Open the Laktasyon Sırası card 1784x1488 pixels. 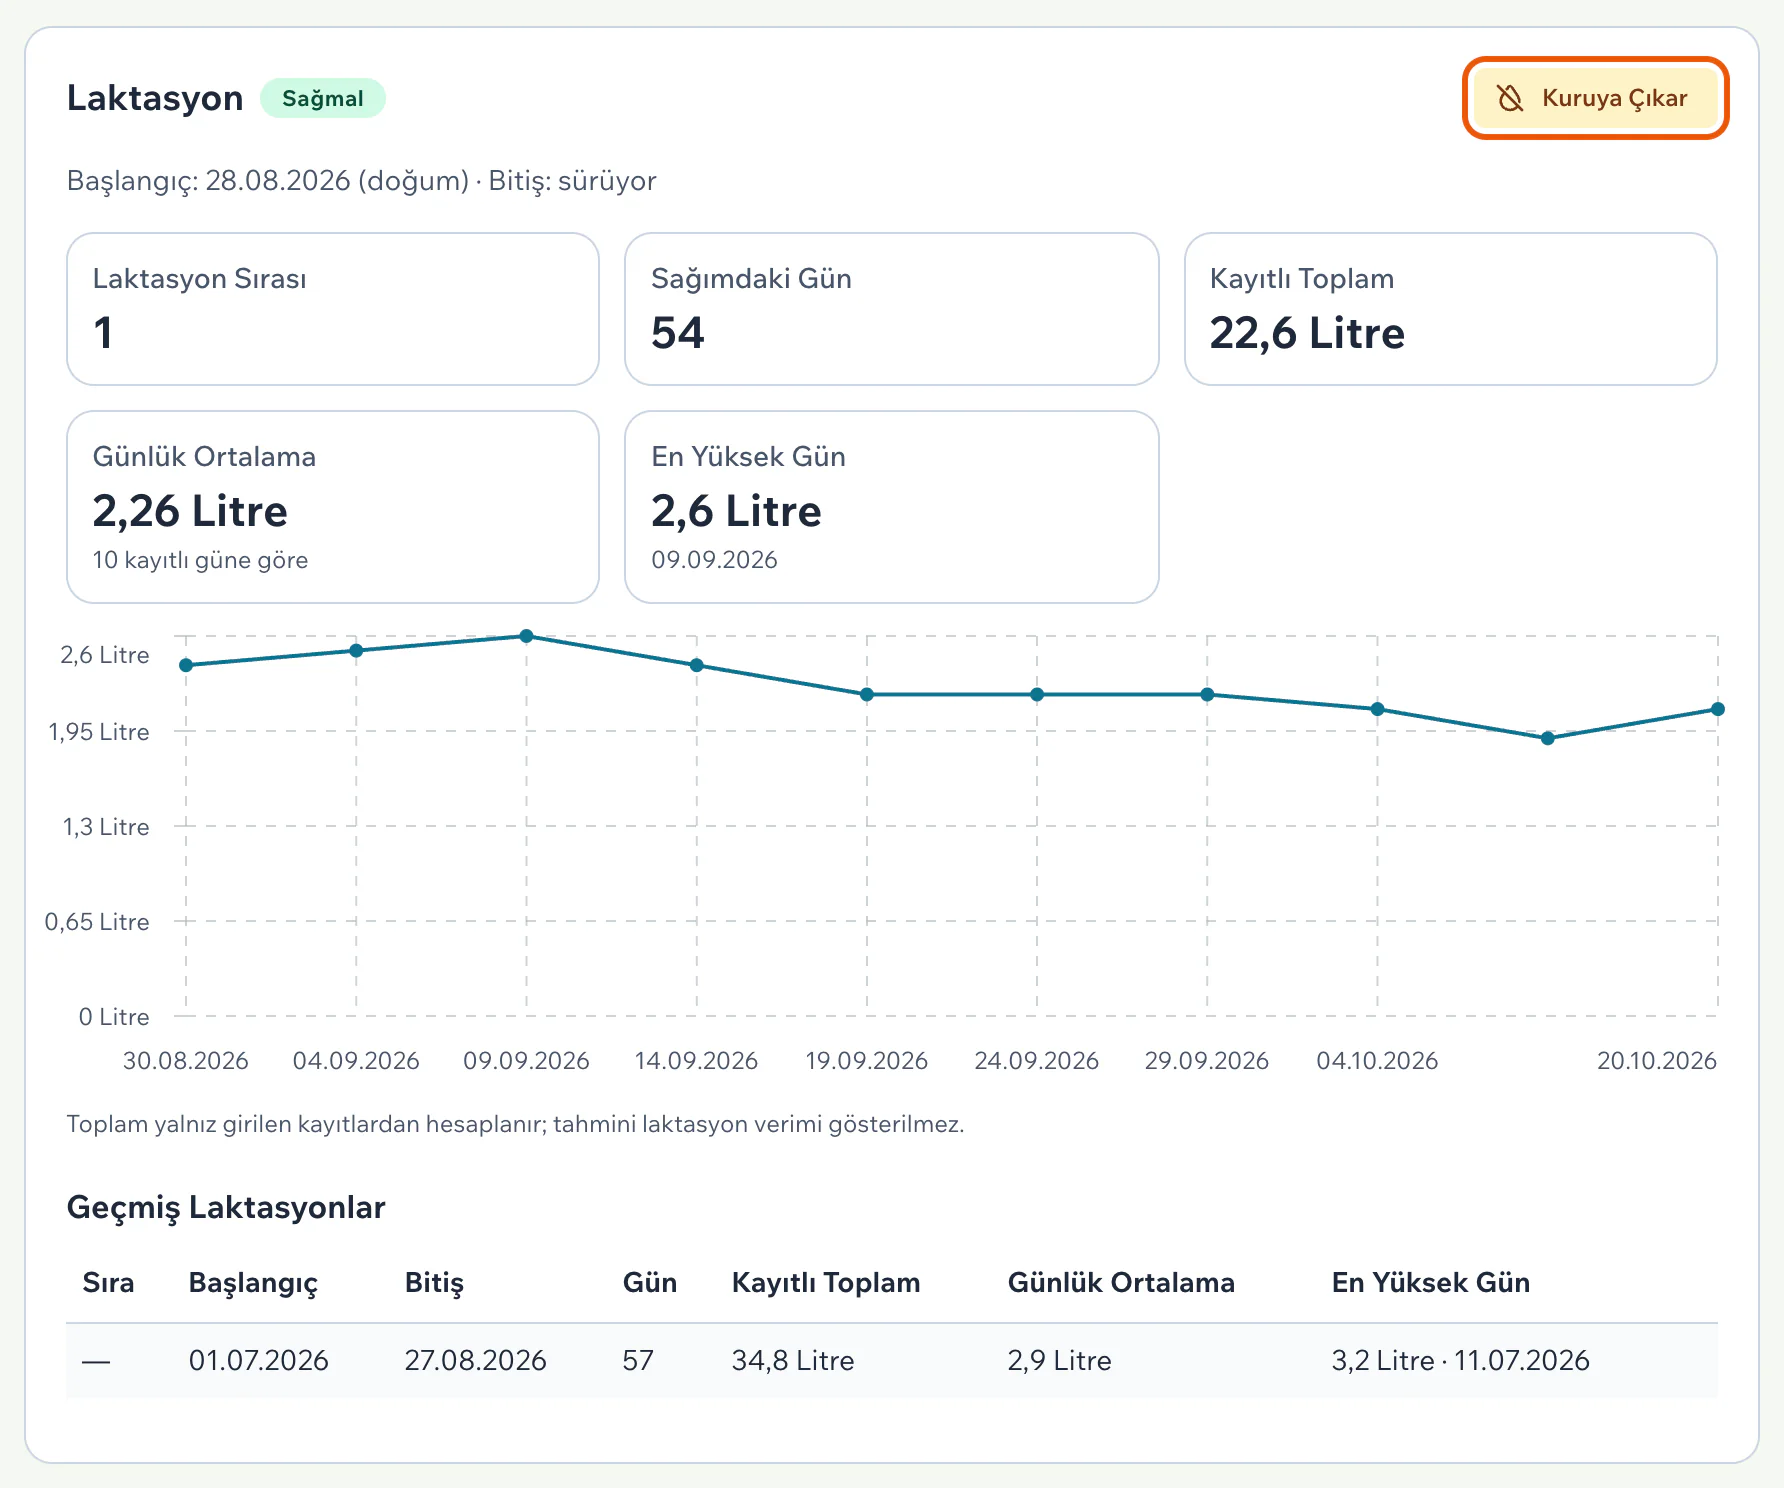(333, 309)
